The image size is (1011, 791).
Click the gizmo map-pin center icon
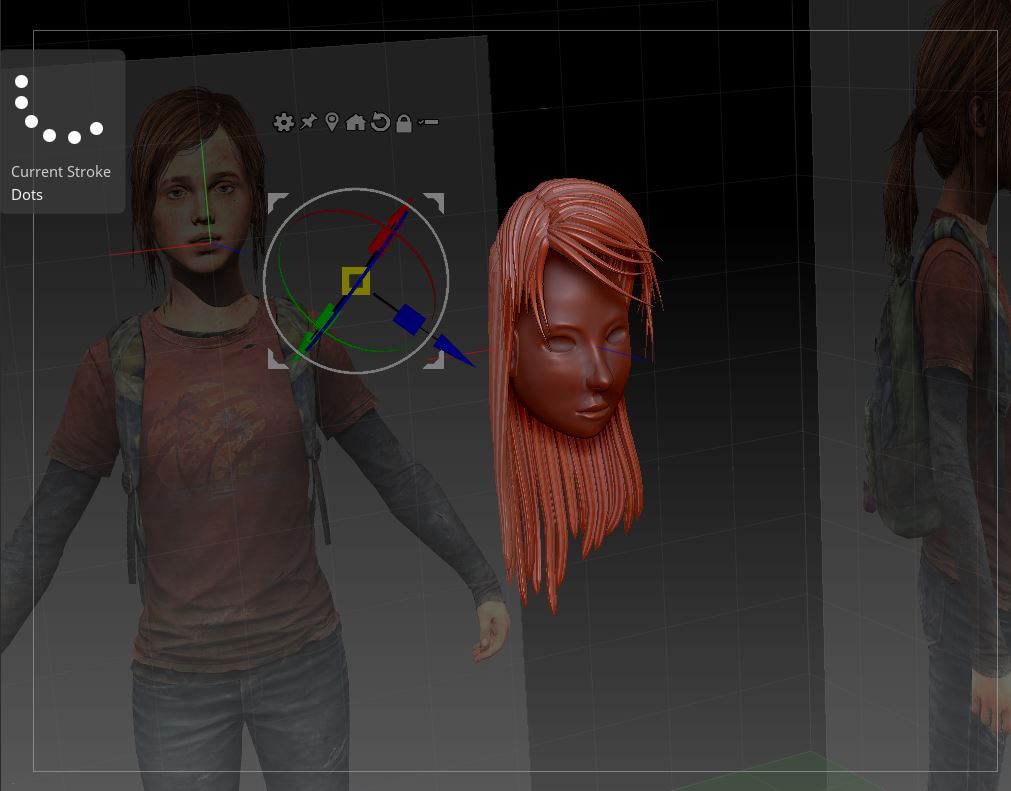tap(331, 122)
